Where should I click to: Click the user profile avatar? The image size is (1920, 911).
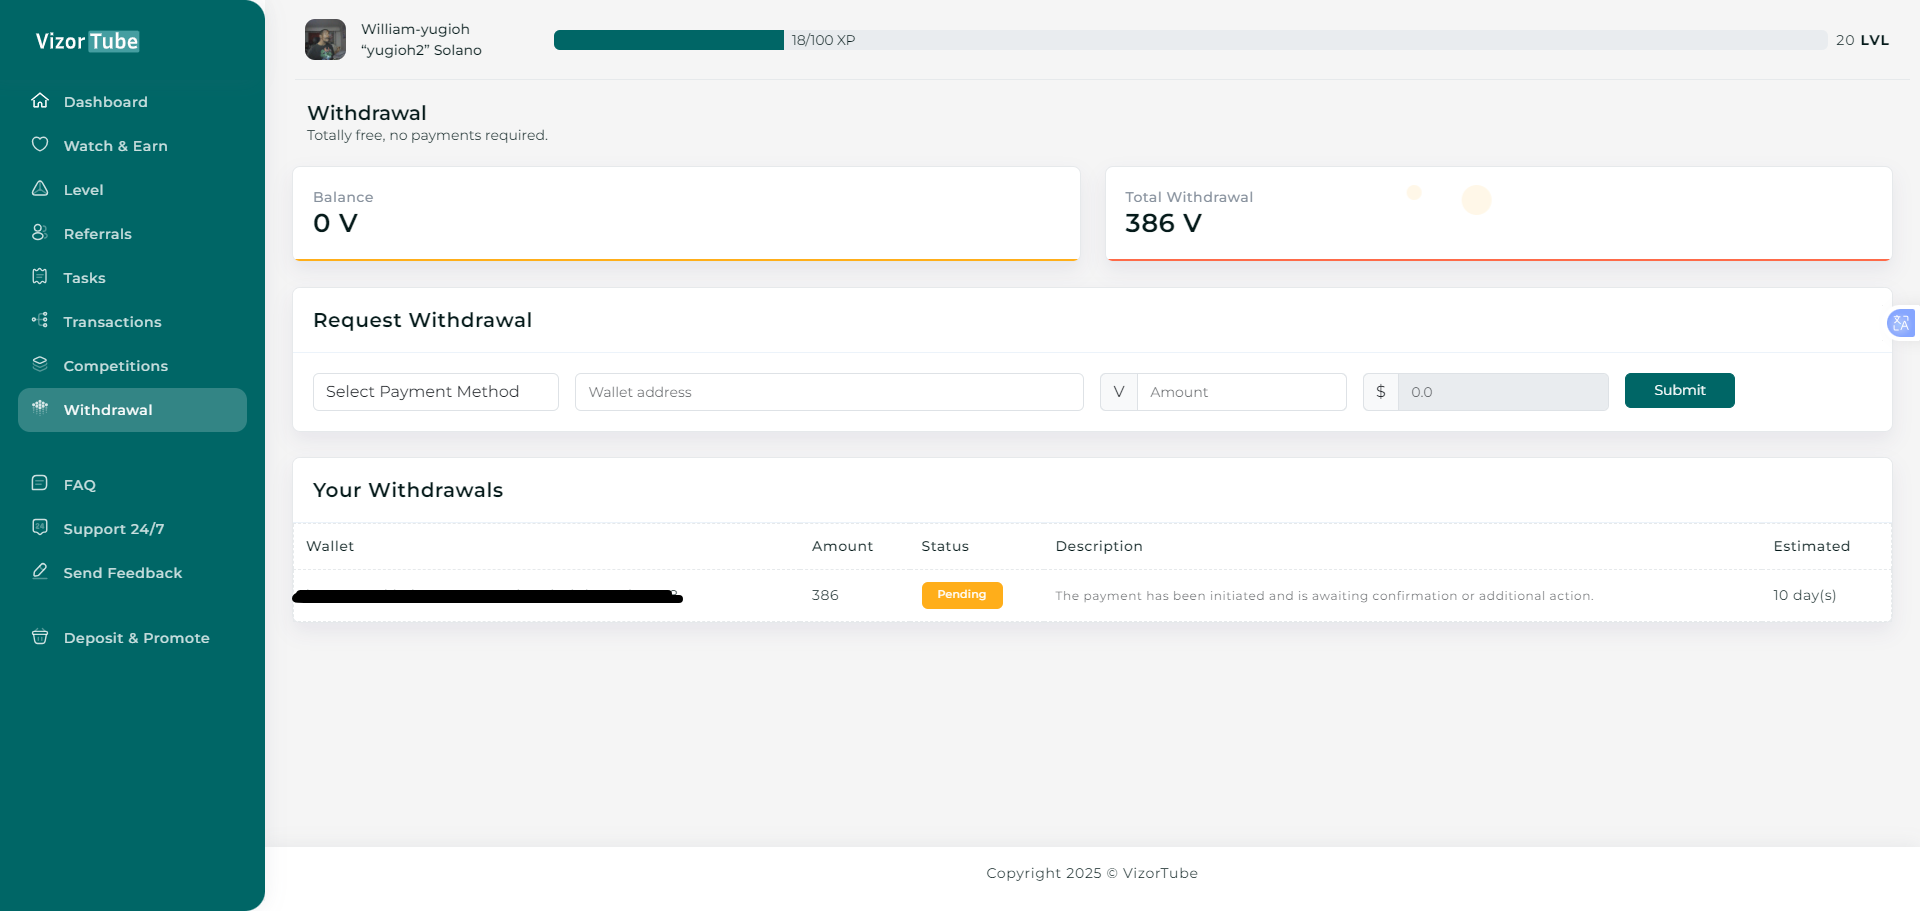(x=325, y=40)
